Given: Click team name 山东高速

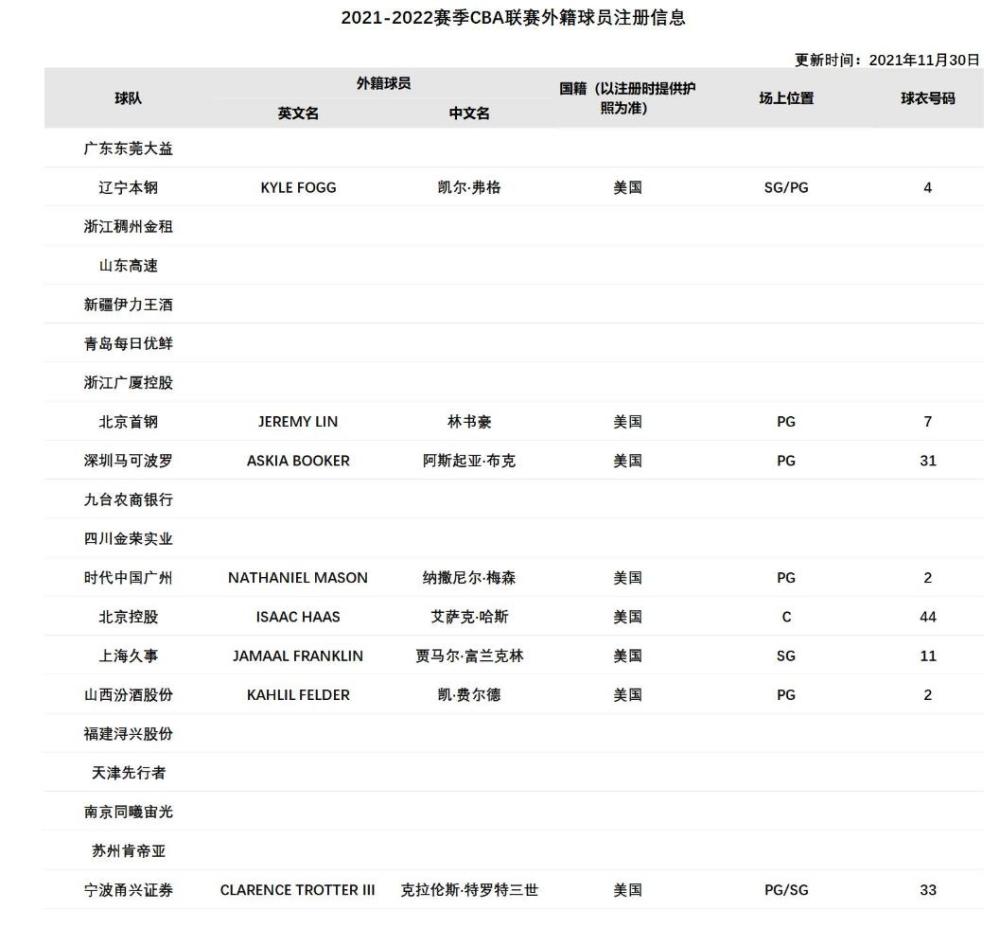Looking at the screenshot, I should (128, 265).
